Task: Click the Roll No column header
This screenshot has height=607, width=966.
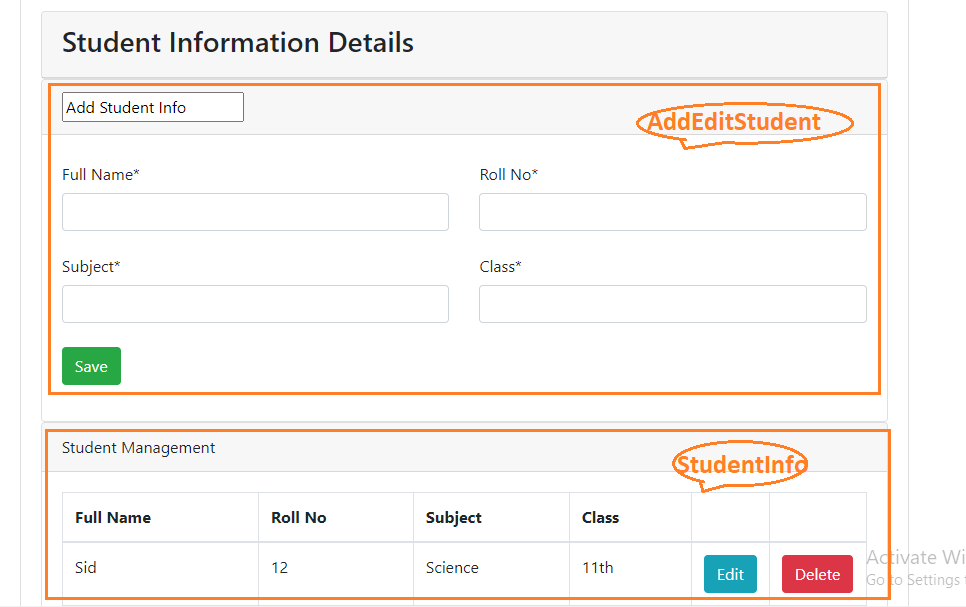Action: coord(299,518)
